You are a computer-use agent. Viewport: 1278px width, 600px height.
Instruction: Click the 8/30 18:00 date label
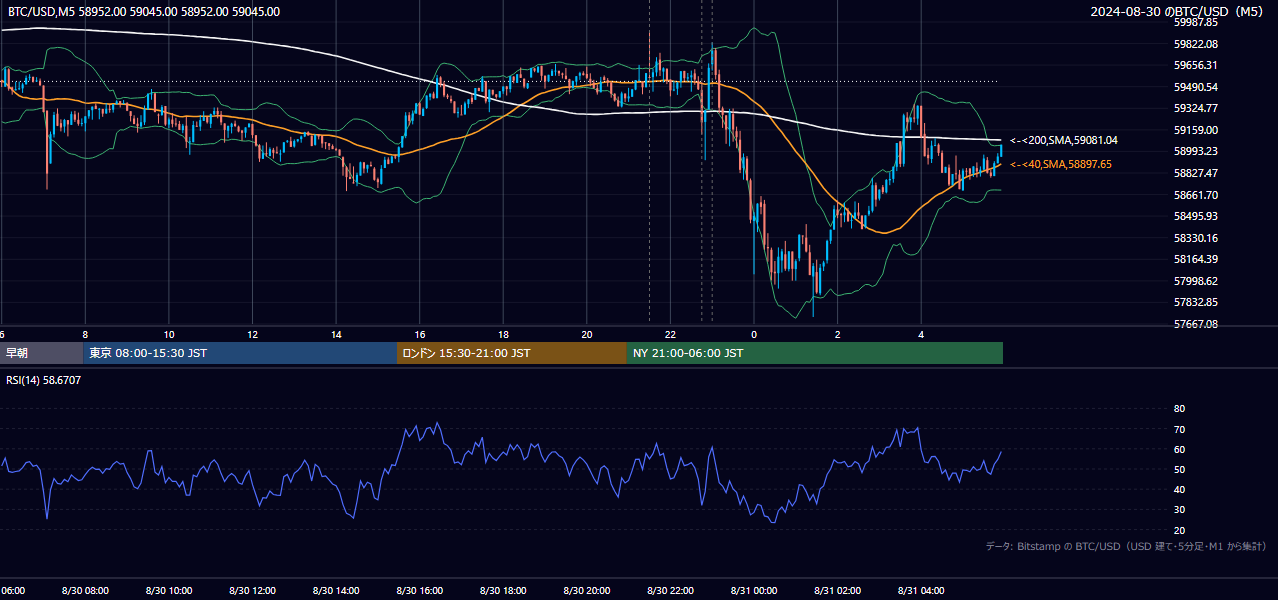point(503,591)
